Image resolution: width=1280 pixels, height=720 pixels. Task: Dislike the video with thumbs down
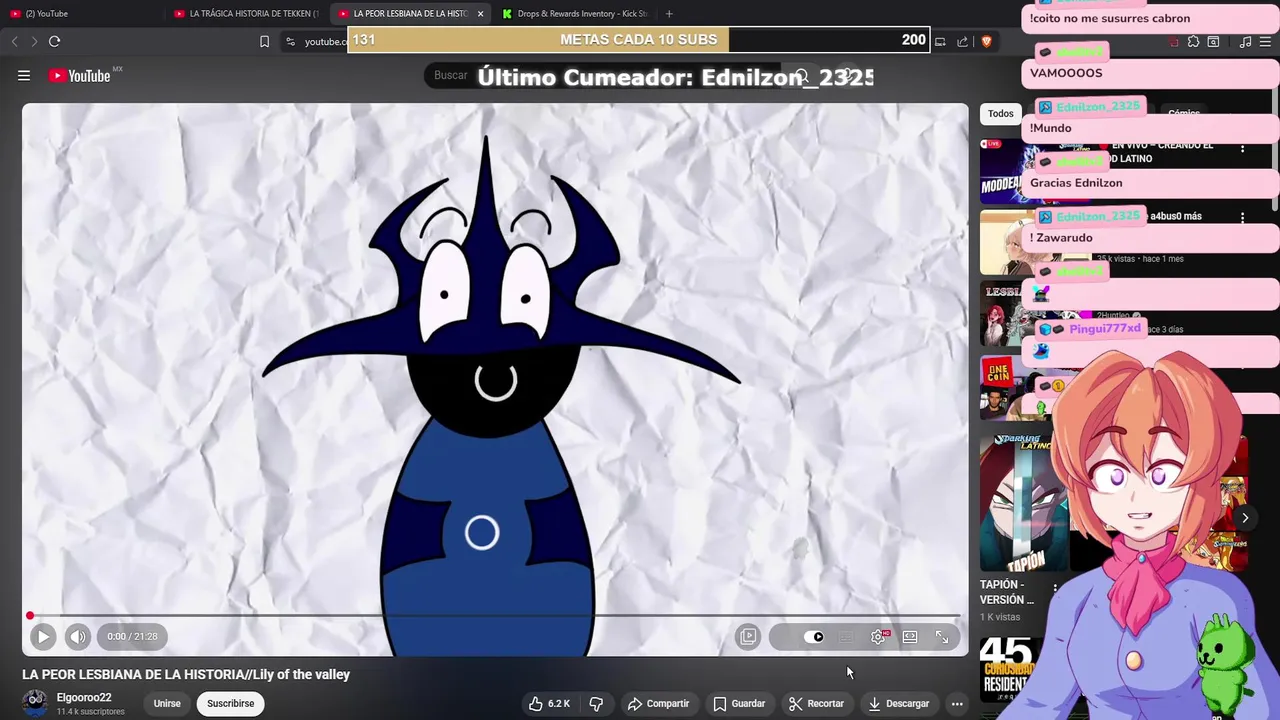click(x=596, y=704)
